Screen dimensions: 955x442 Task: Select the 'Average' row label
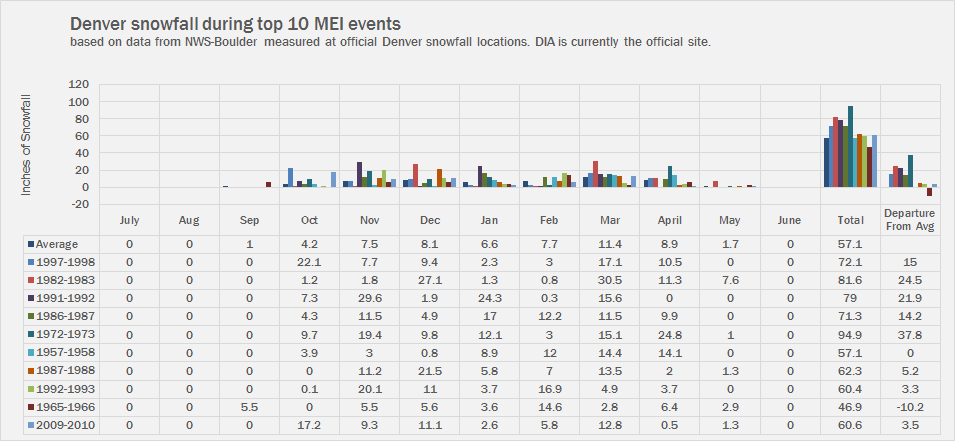tap(57, 244)
